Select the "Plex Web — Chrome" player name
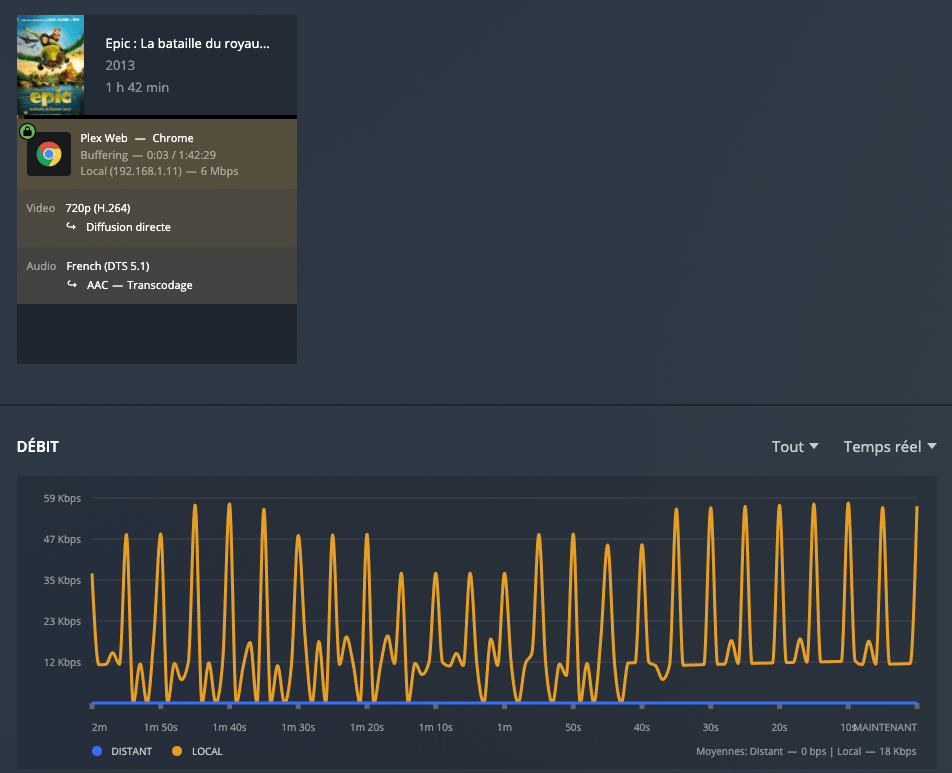This screenshot has height=773, width=952. pos(137,138)
